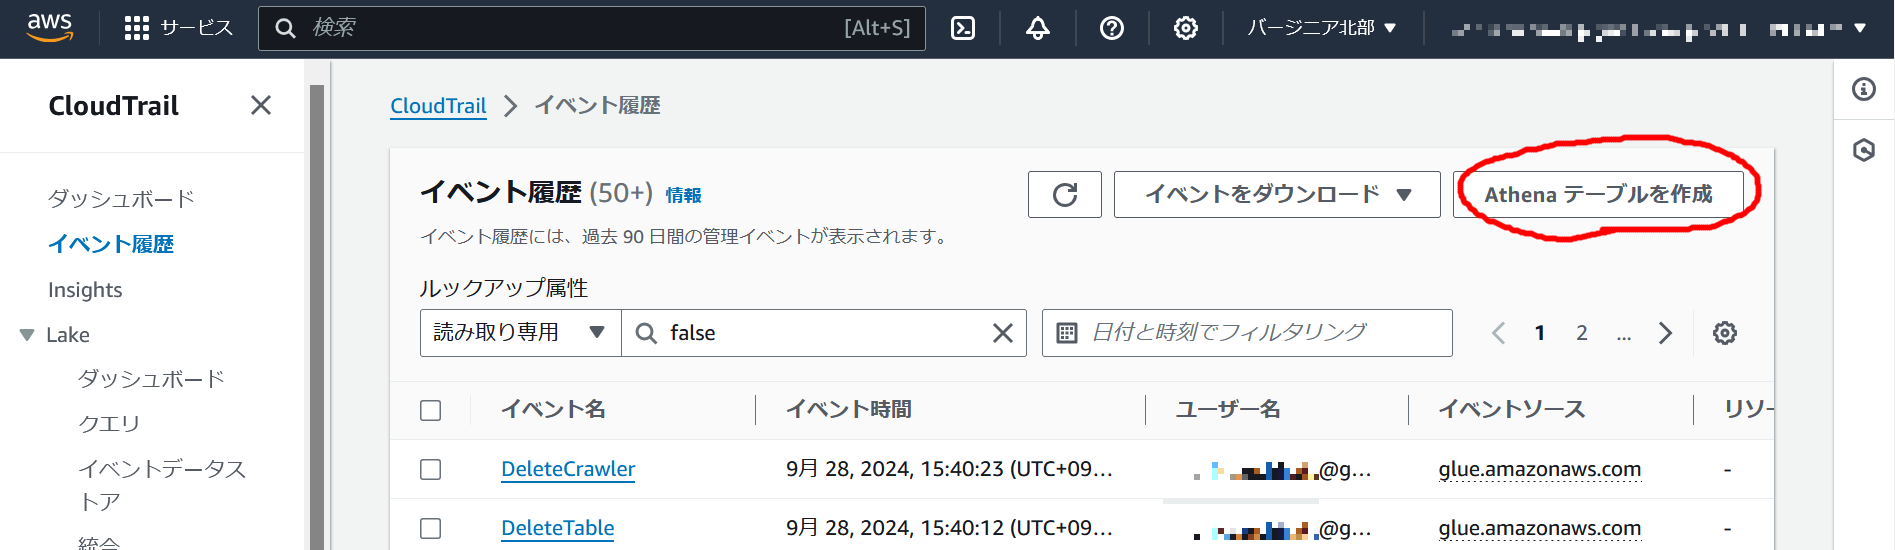Viewport: 1895px width, 550px height.
Task: Click the 15:40:12 event time cell
Action: pos(949,528)
